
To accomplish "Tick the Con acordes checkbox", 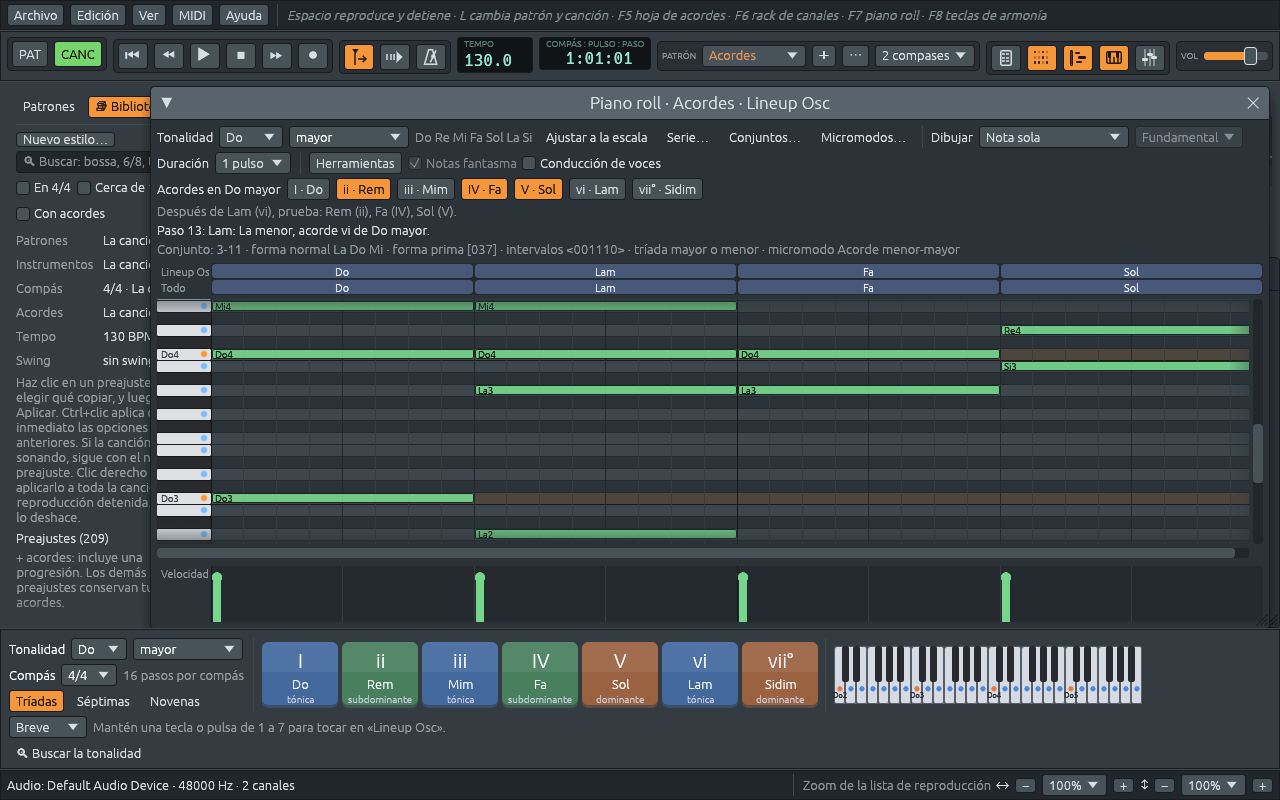I will click(x=61, y=213).
